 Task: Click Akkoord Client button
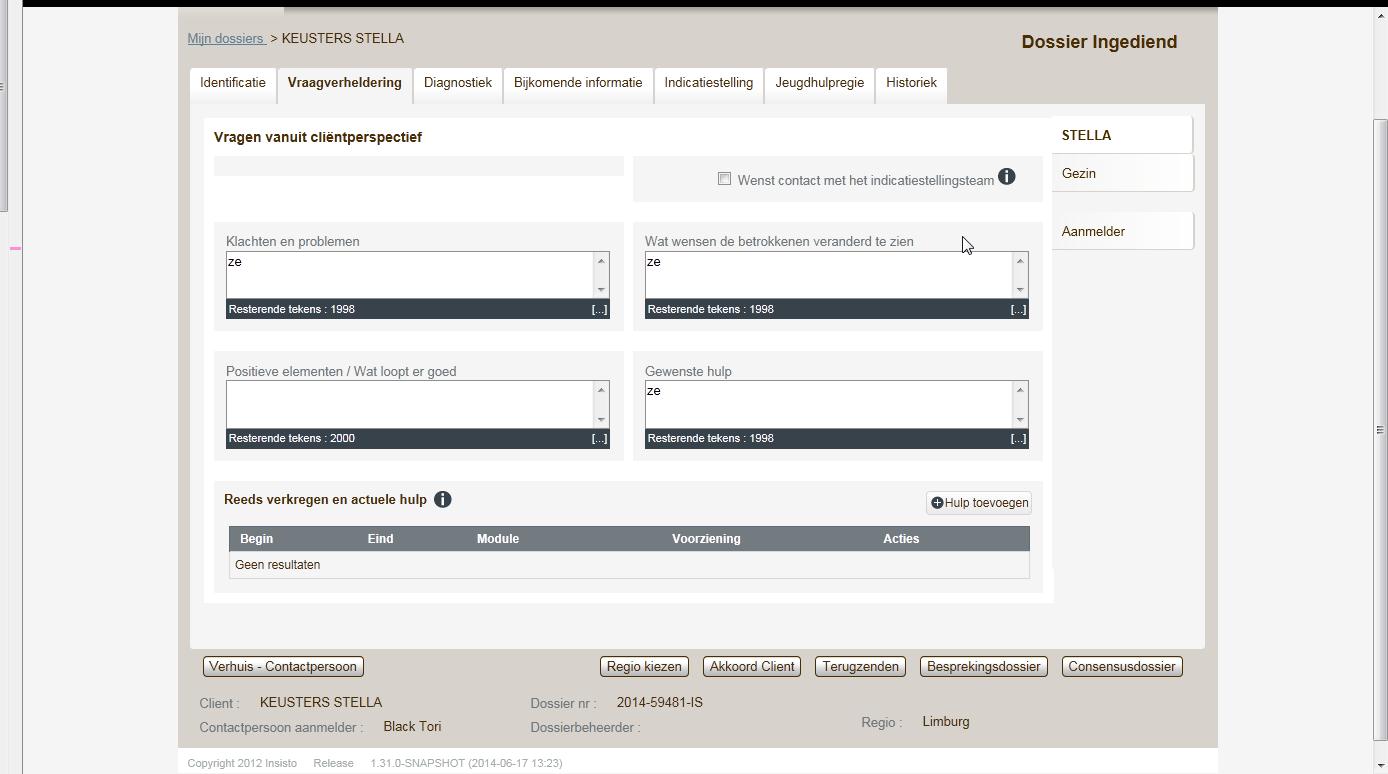click(752, 667)
